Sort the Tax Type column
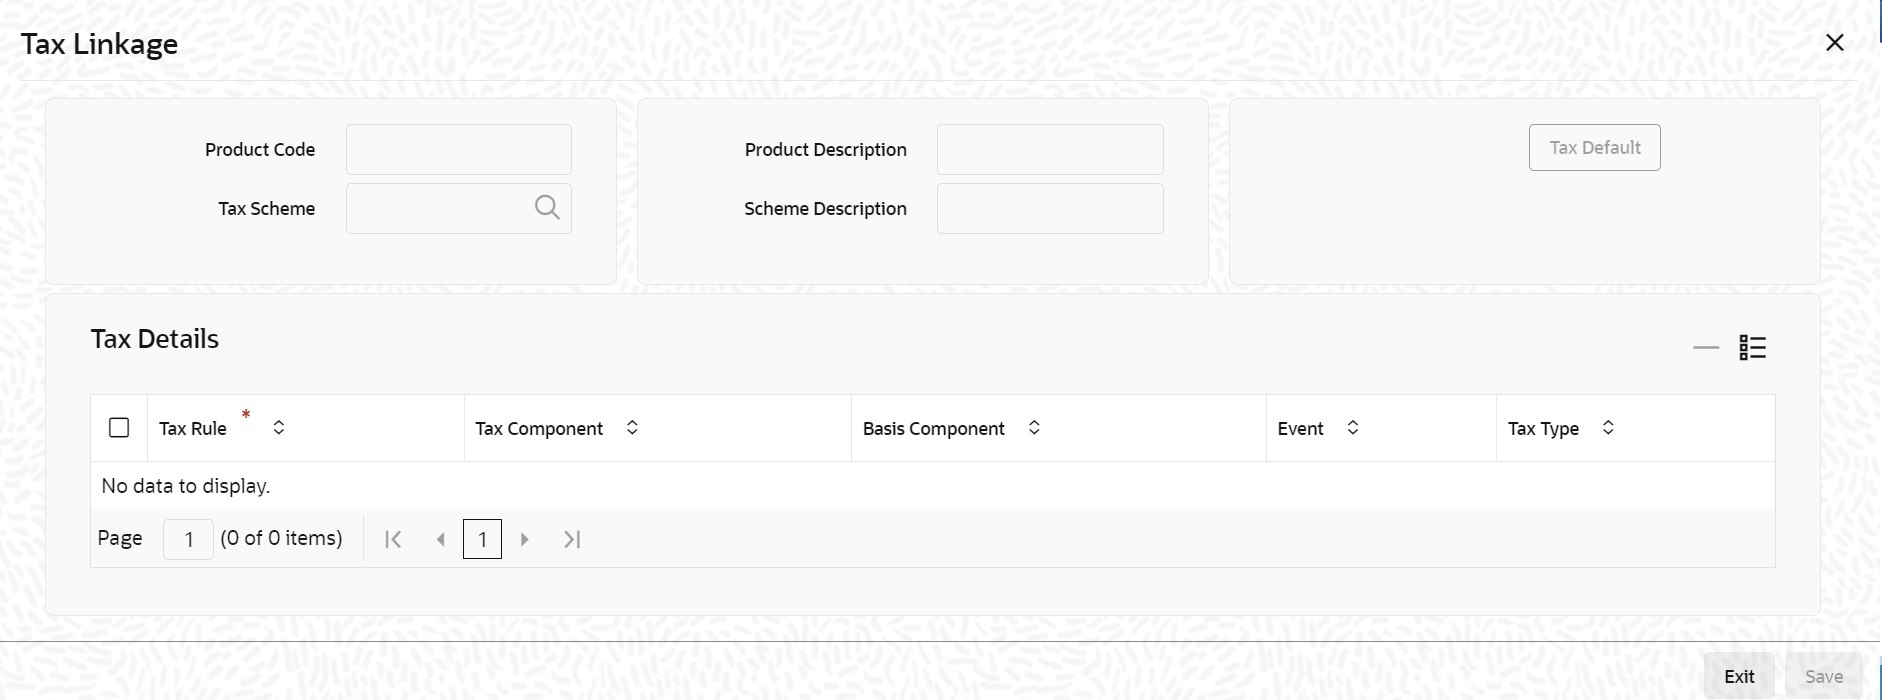 coord(1608,428)
